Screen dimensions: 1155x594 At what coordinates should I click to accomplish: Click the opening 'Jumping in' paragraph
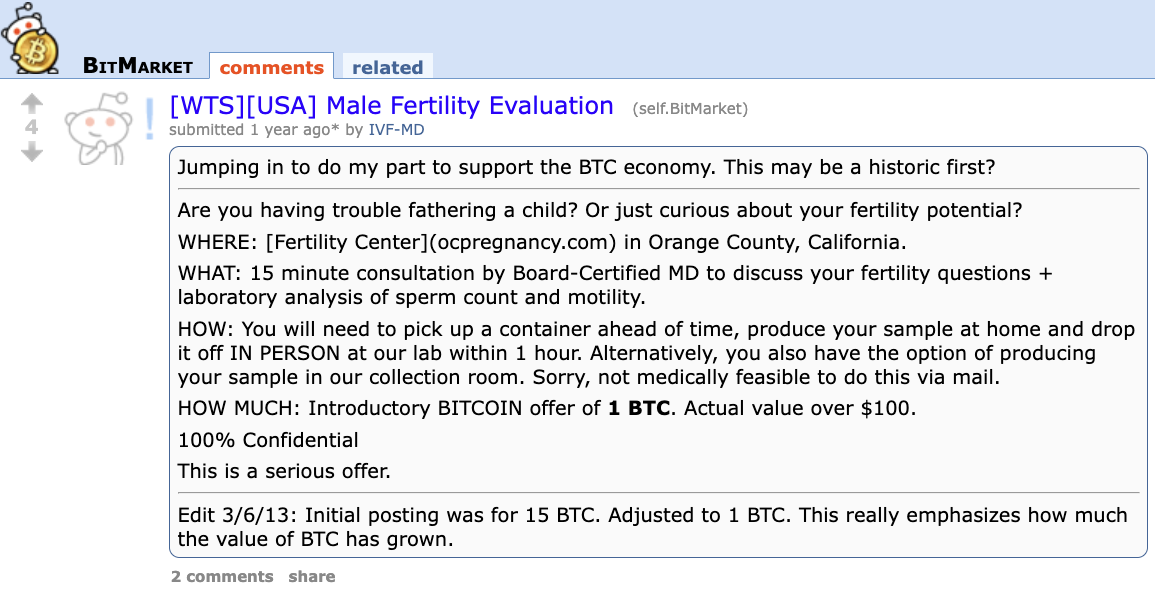click(586, 167)
